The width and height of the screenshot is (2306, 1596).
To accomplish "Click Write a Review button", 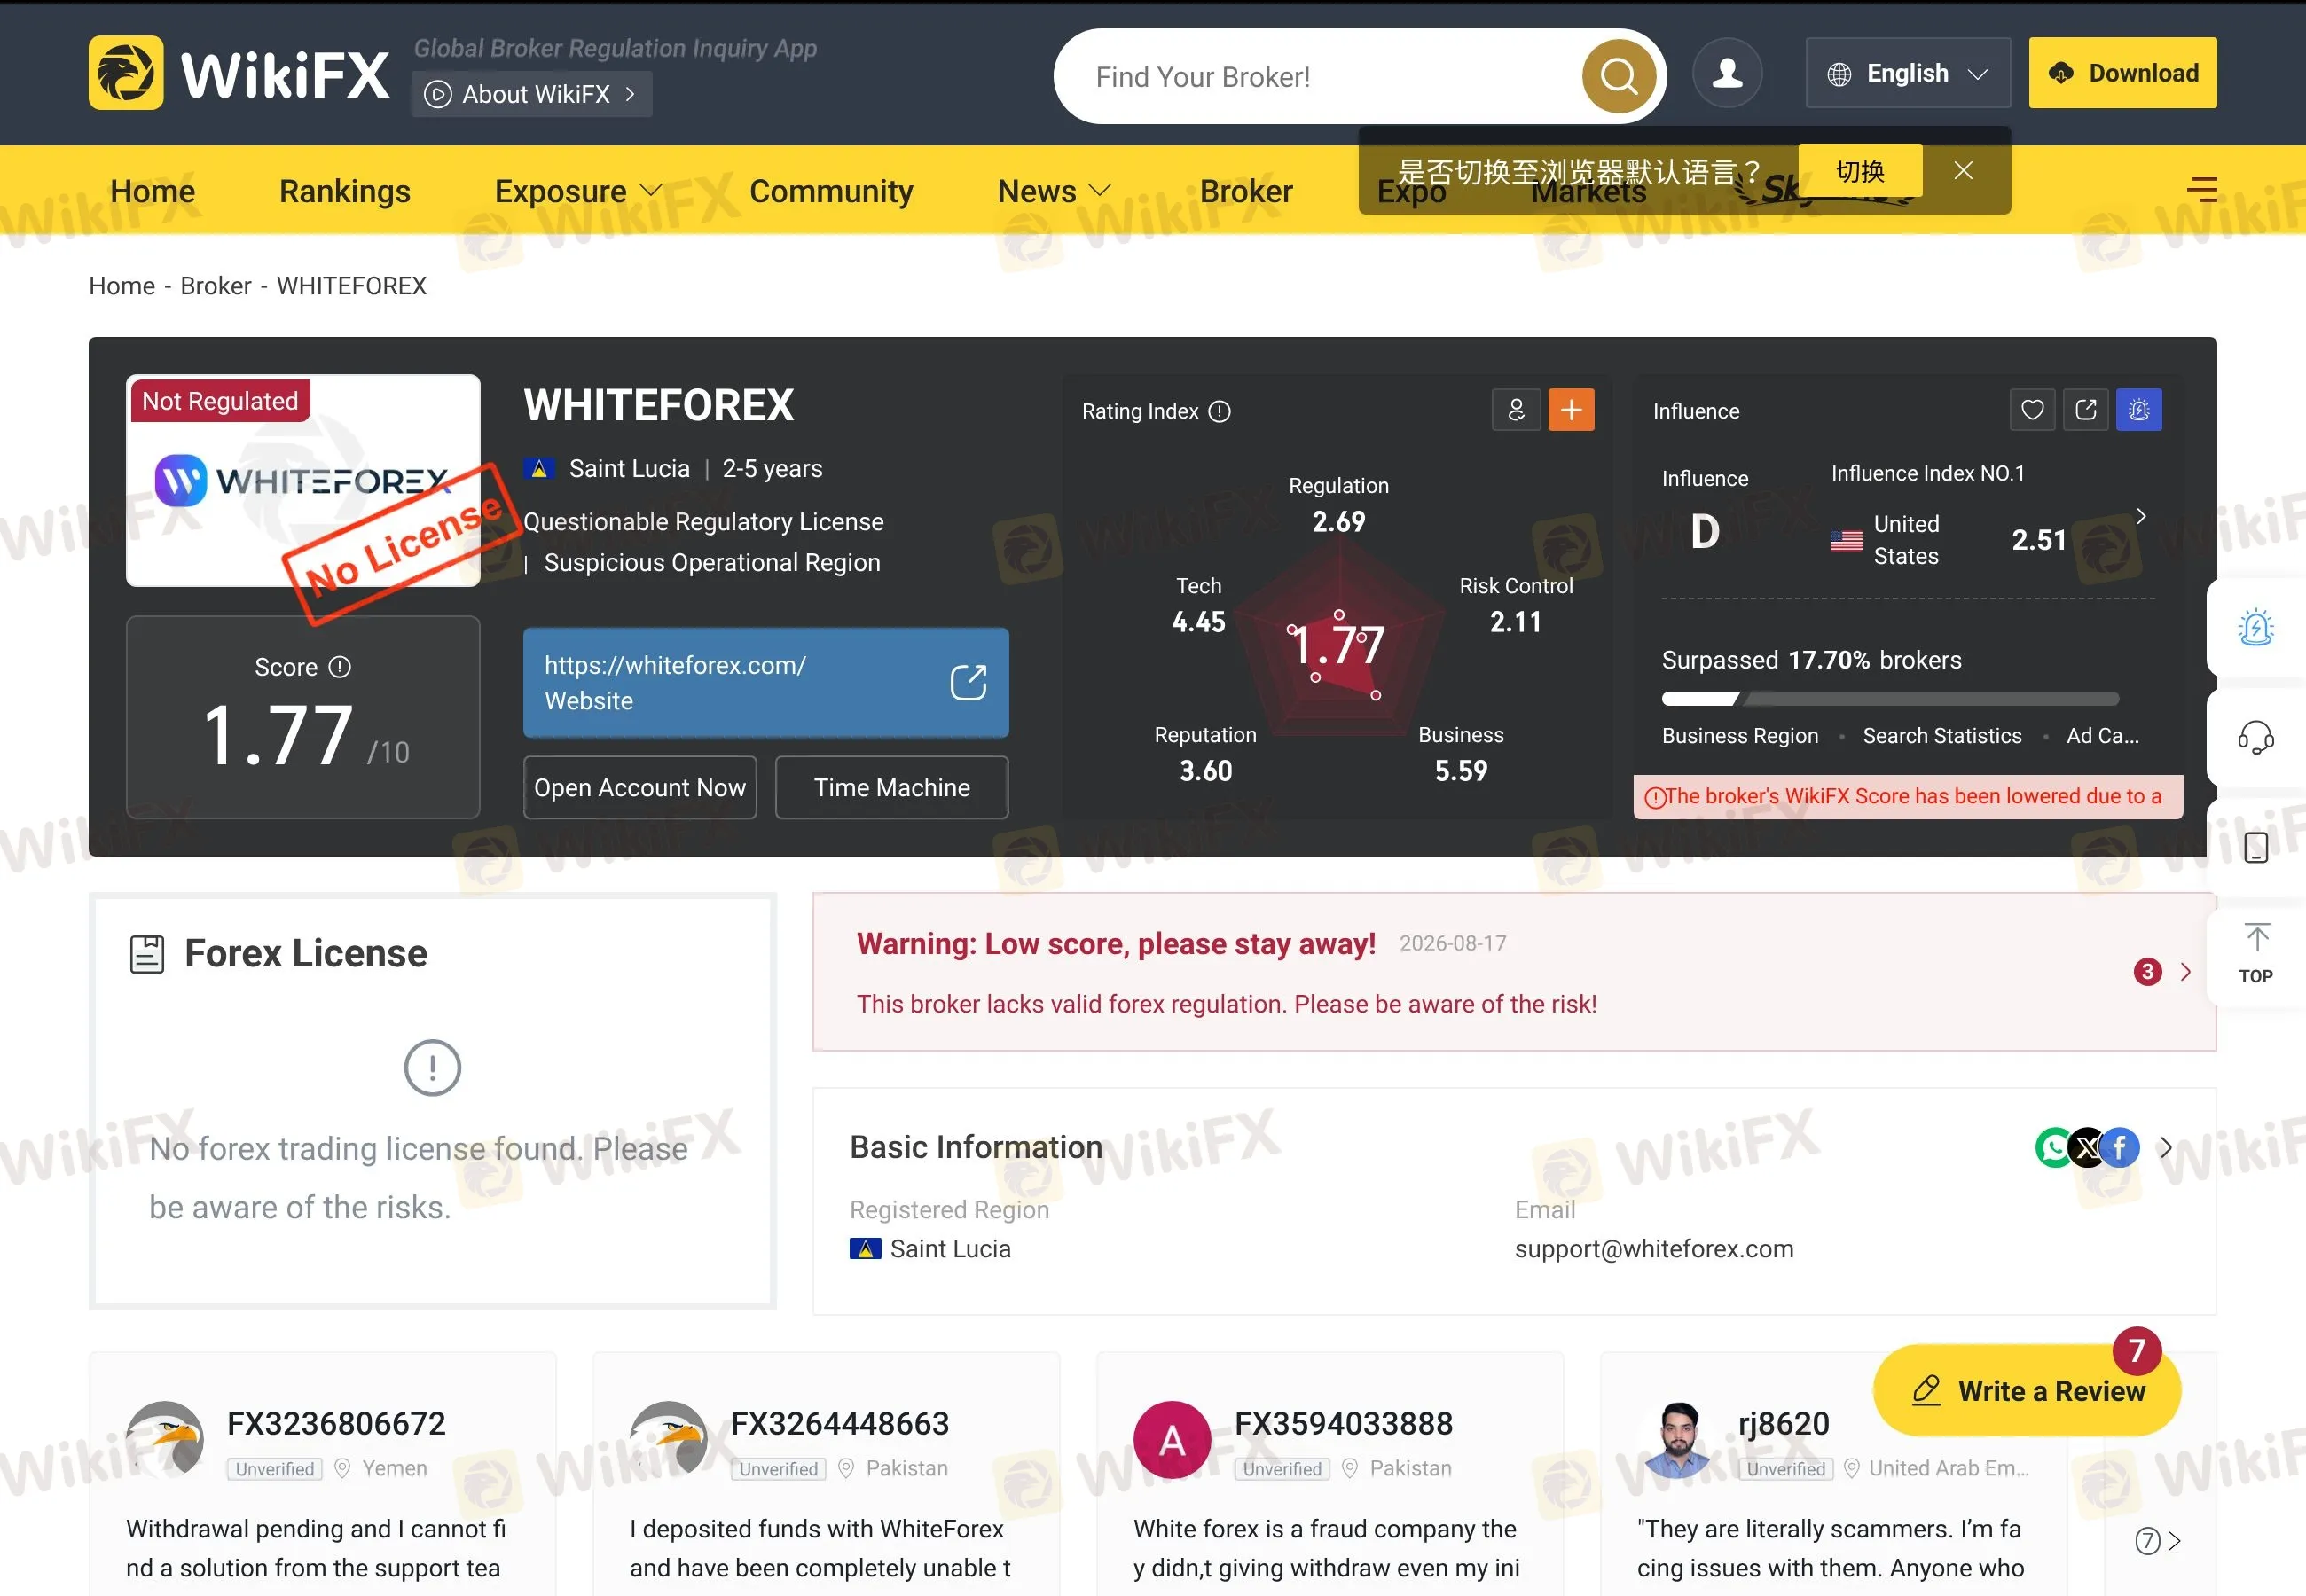I will click(x=2027, y=1391).
